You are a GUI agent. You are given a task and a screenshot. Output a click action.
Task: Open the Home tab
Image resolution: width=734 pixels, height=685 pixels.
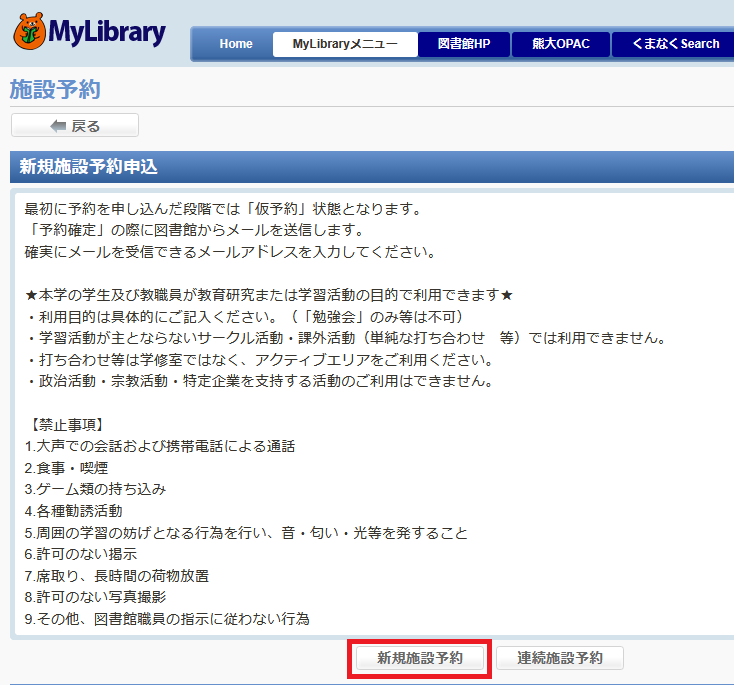pos(236,44)
